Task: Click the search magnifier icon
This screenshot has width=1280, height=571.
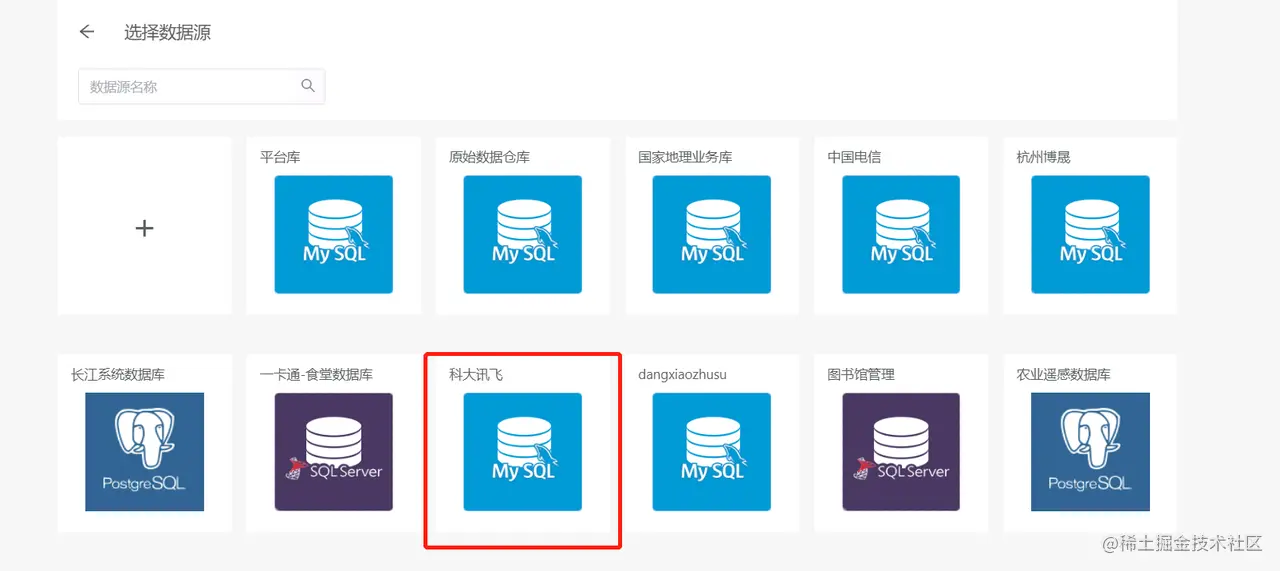Action: [308, 86]
